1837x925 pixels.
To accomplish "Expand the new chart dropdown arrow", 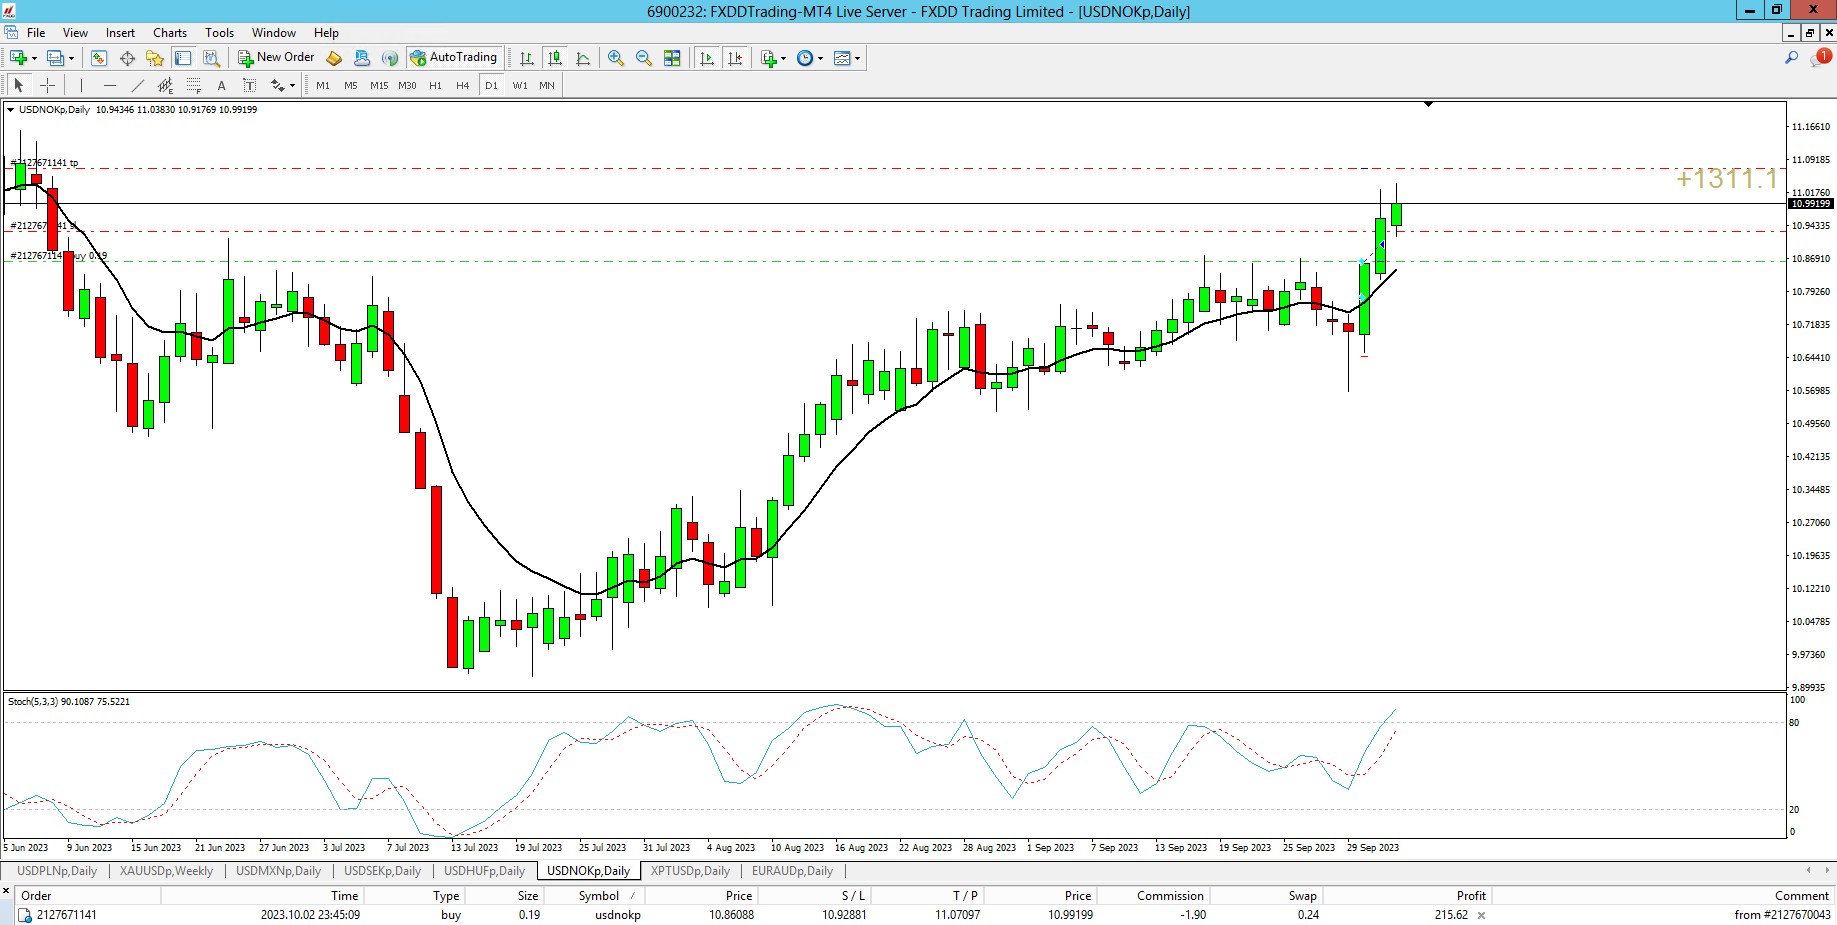I will (x=34, y=58).
